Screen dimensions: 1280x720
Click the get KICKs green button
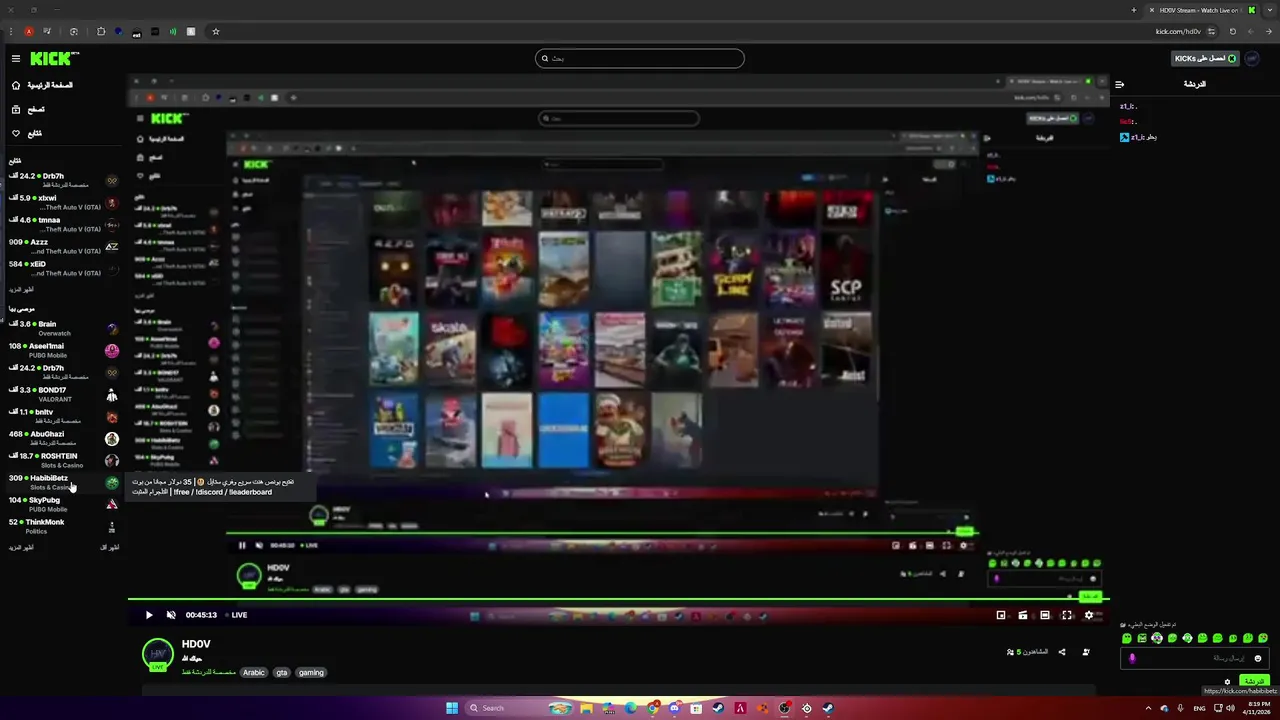coord(1206,58)
